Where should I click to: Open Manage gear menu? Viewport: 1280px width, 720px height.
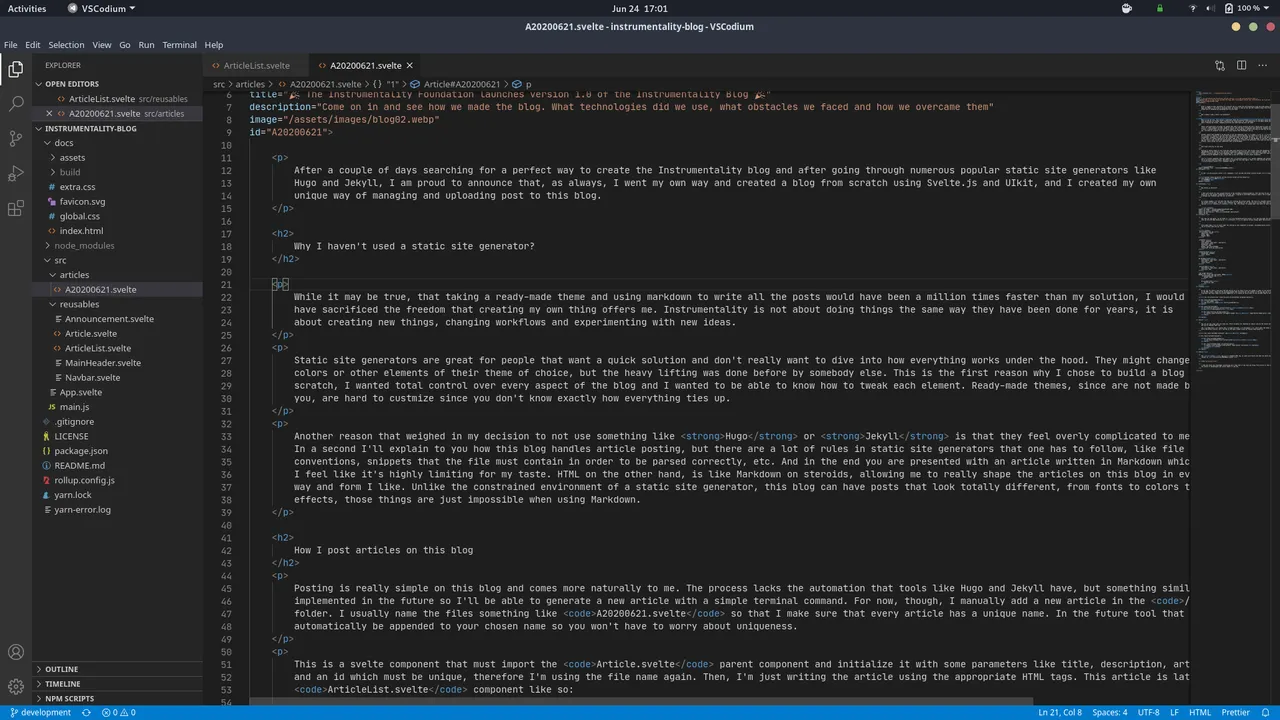[15, 687]
